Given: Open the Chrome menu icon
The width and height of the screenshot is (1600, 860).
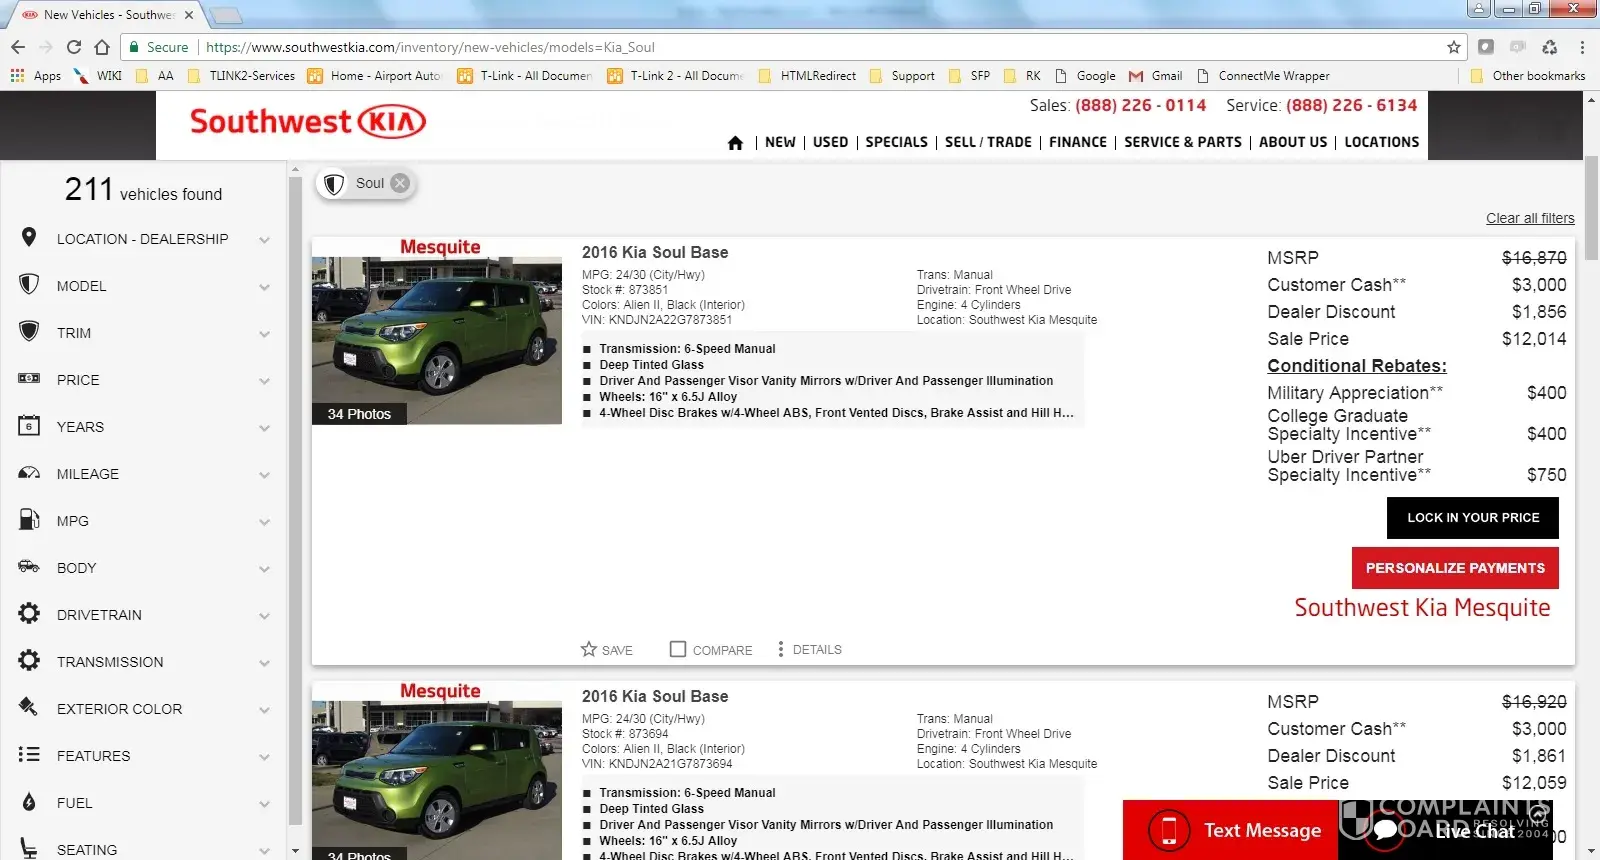Looking at the screenshot, I should tap(1582, 47).
